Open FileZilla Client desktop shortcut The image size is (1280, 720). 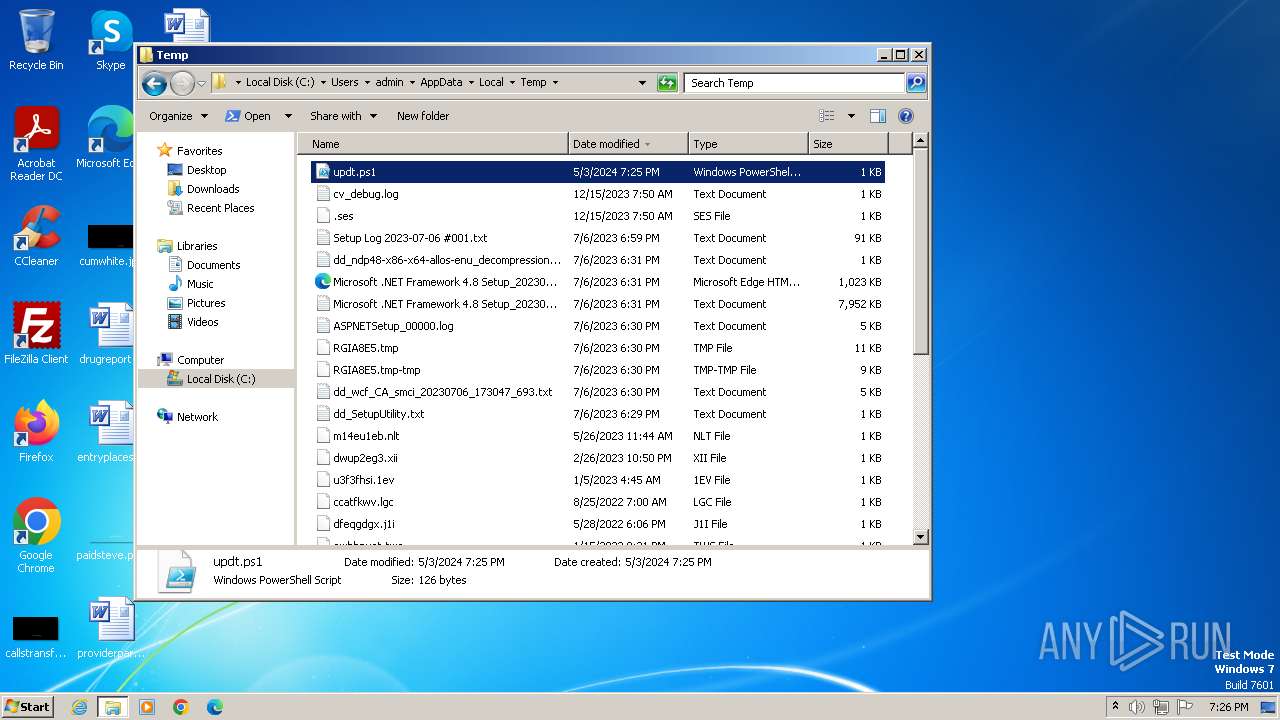tap(36, 333)
